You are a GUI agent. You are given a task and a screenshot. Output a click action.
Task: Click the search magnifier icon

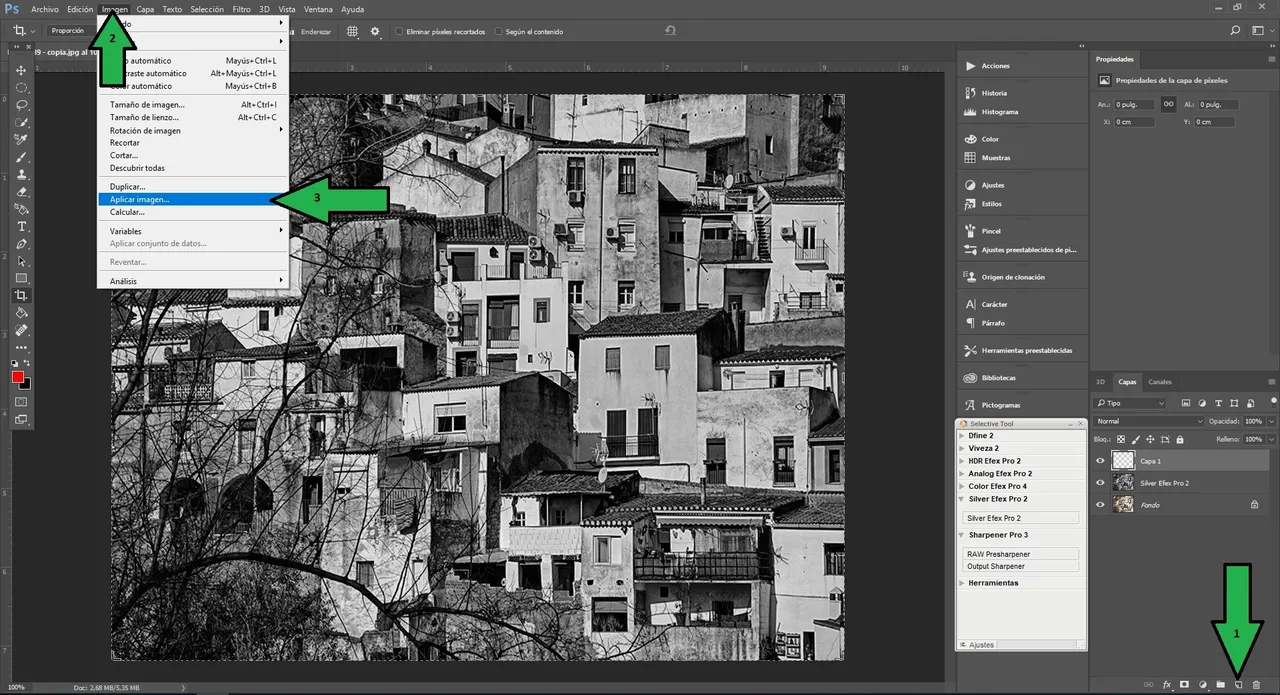[x=1235, y=31]
